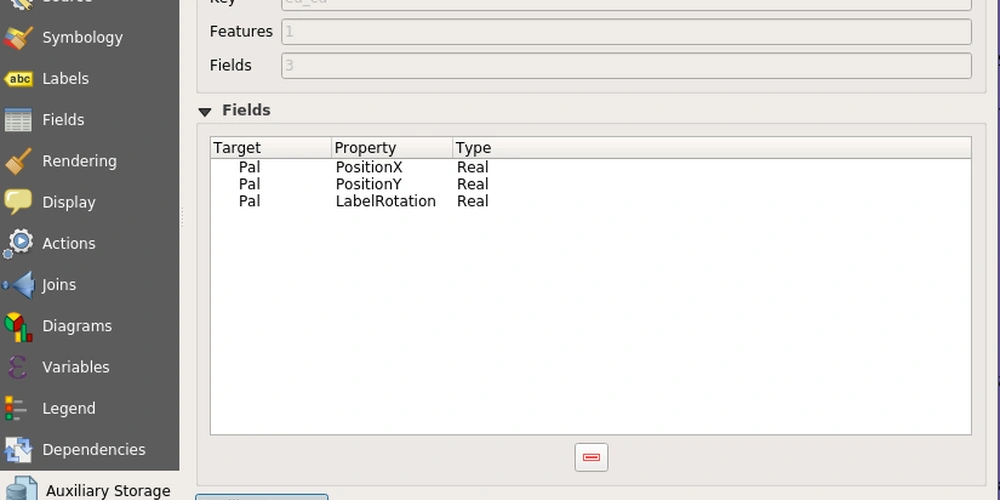Open the Dependencies arrows icon
The height and width of the screenshot is (500, 1000).
point(18,450)
